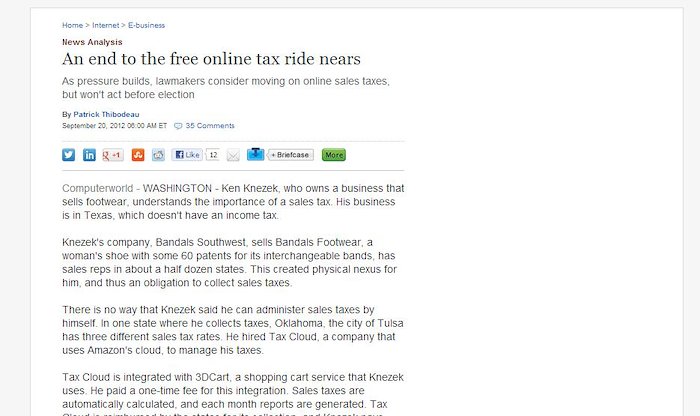Open the Internet breadcrumb link
This screenshot has width=700, height=416.
pos(106,25)
